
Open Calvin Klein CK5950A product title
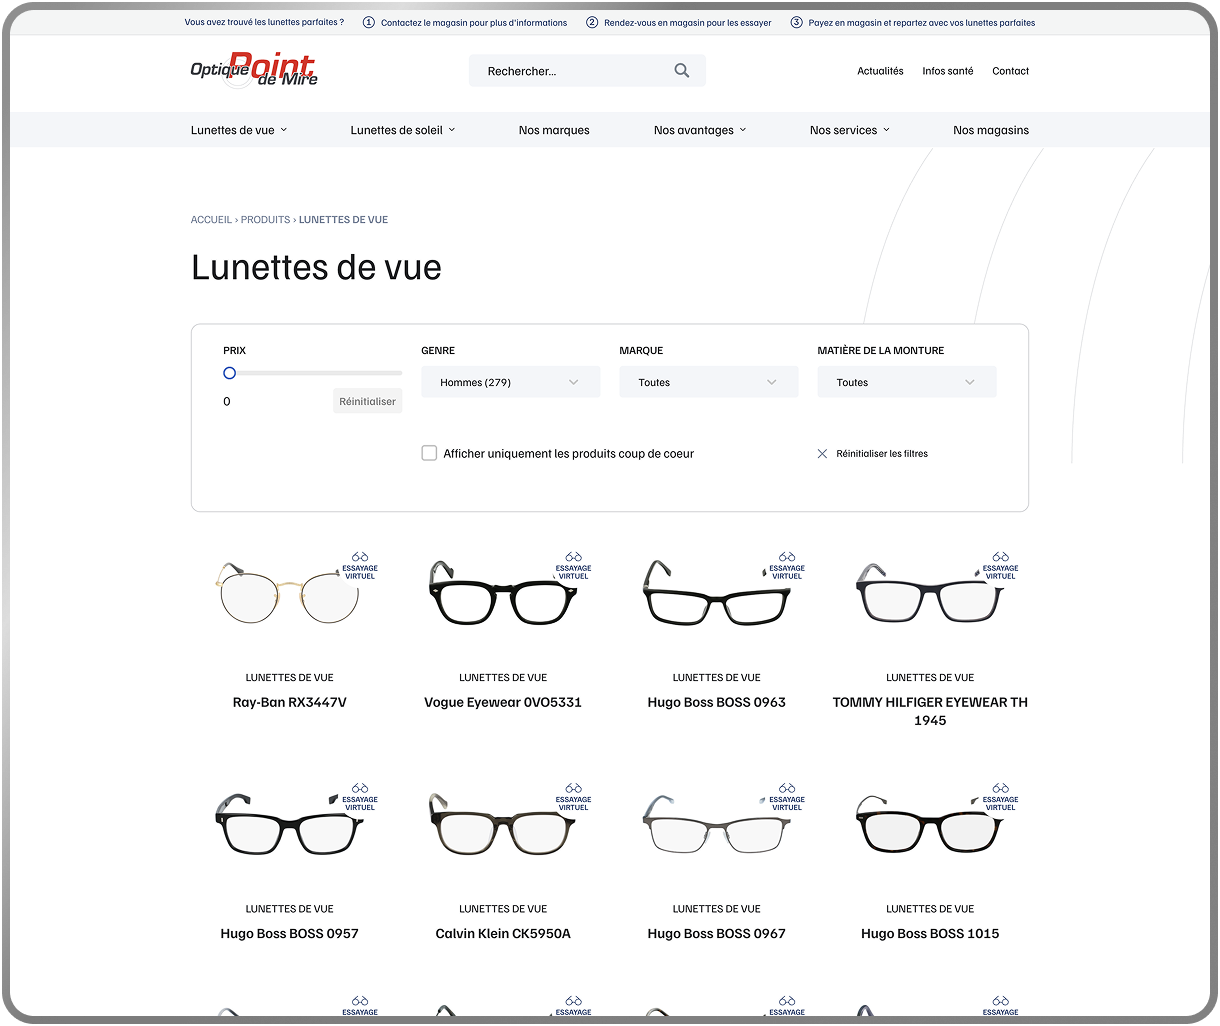pos(503,933)
